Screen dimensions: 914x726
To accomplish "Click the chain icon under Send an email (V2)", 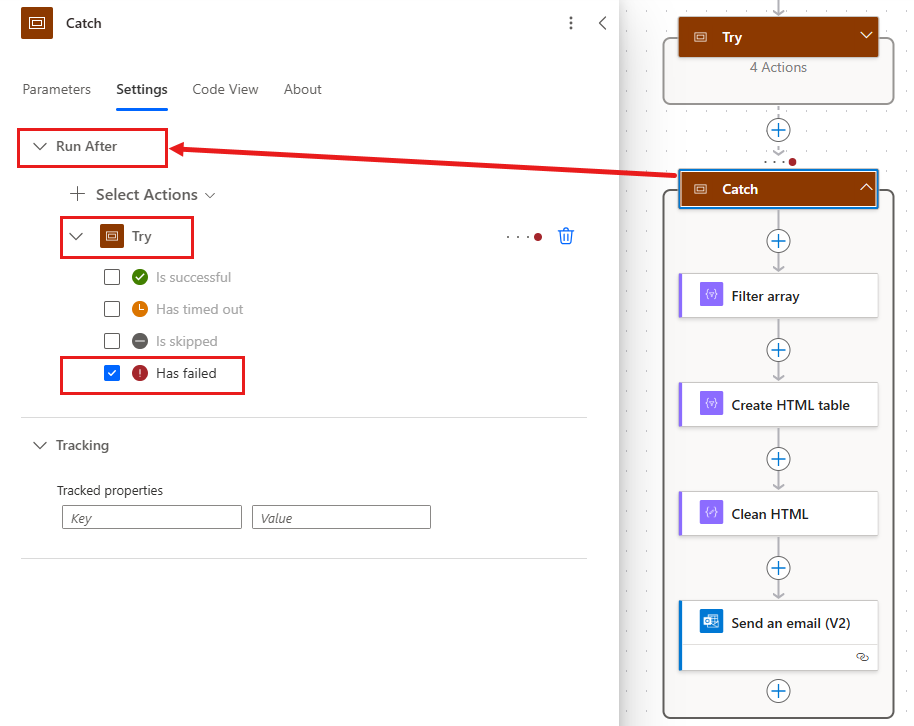I will pos(862,657).
